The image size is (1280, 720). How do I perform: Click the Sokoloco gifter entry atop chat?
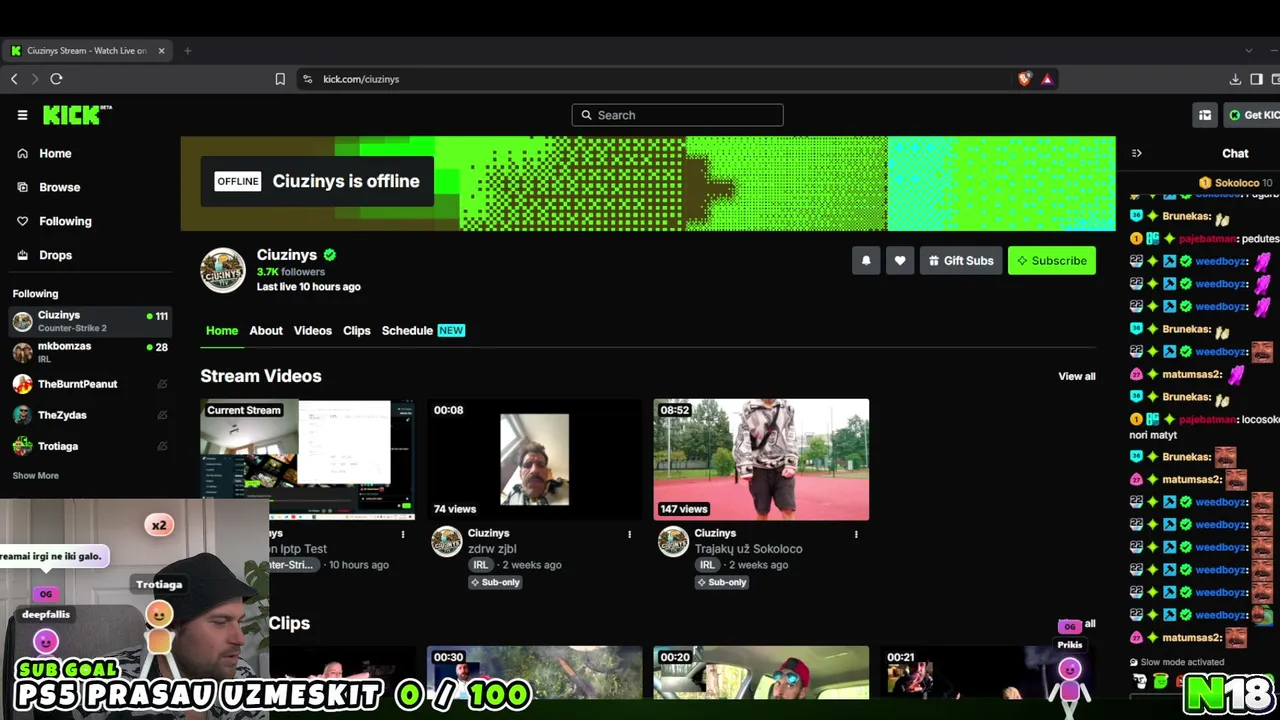coord(1236,183)
